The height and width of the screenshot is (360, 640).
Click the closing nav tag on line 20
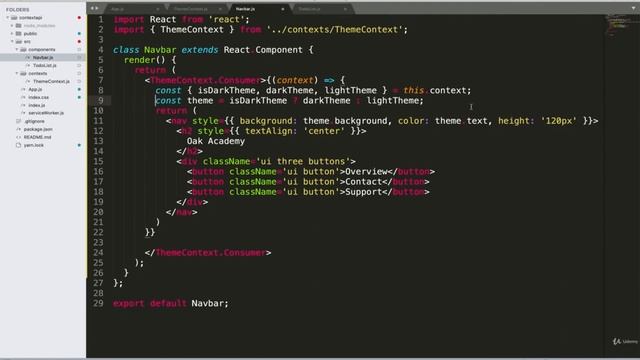pyautogui.click(x=182, y=212)
